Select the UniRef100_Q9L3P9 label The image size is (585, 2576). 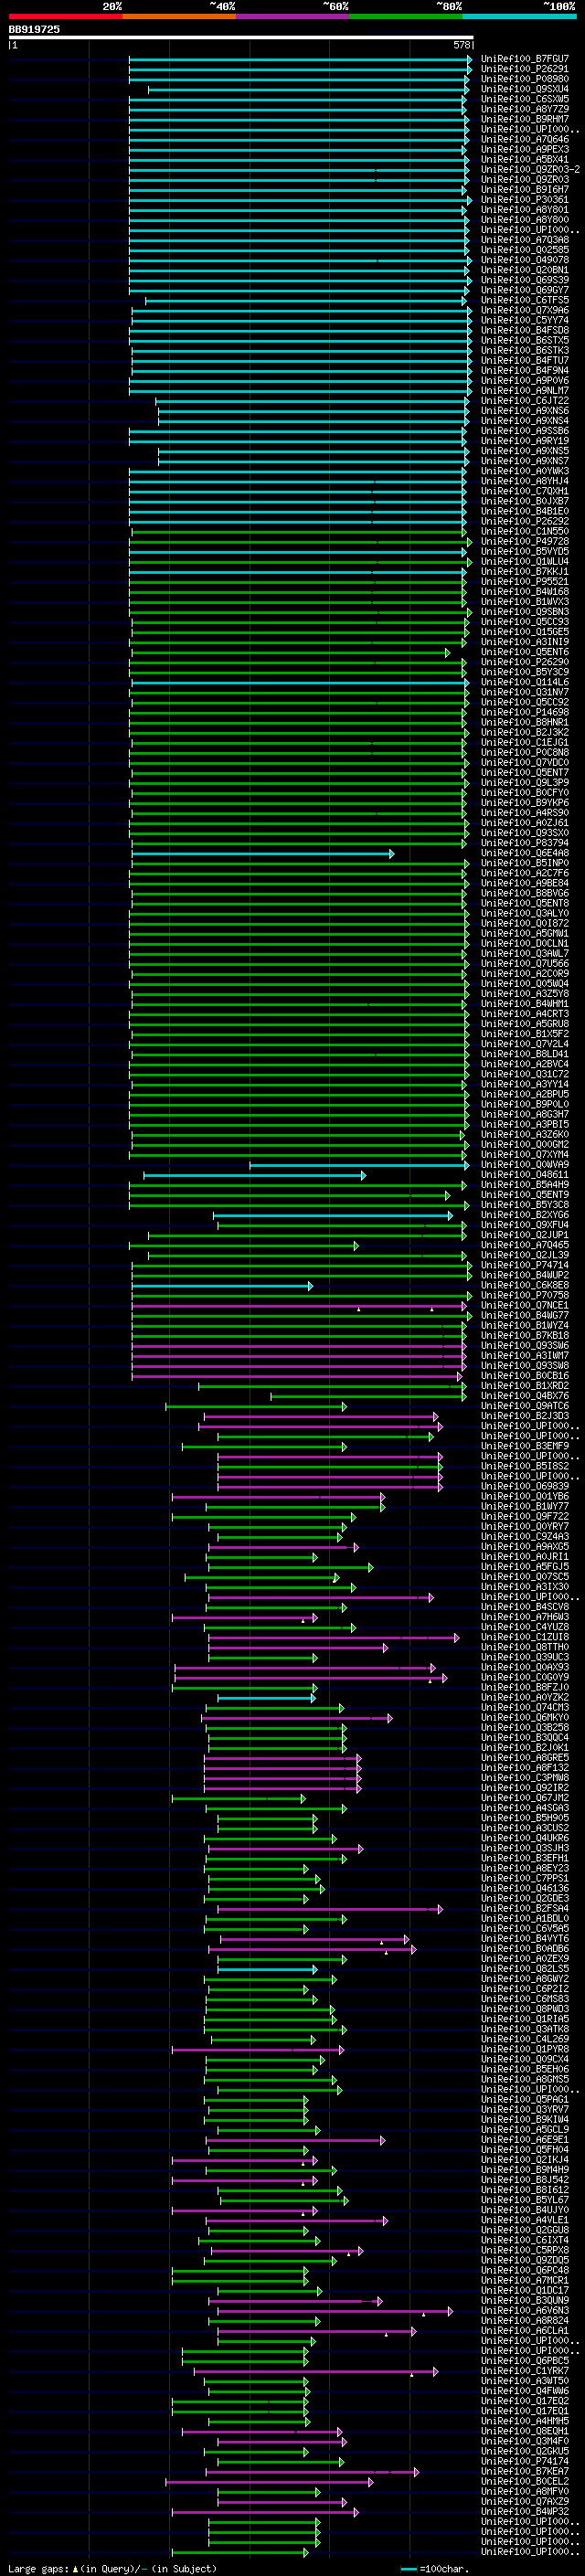tap(524, 783)
